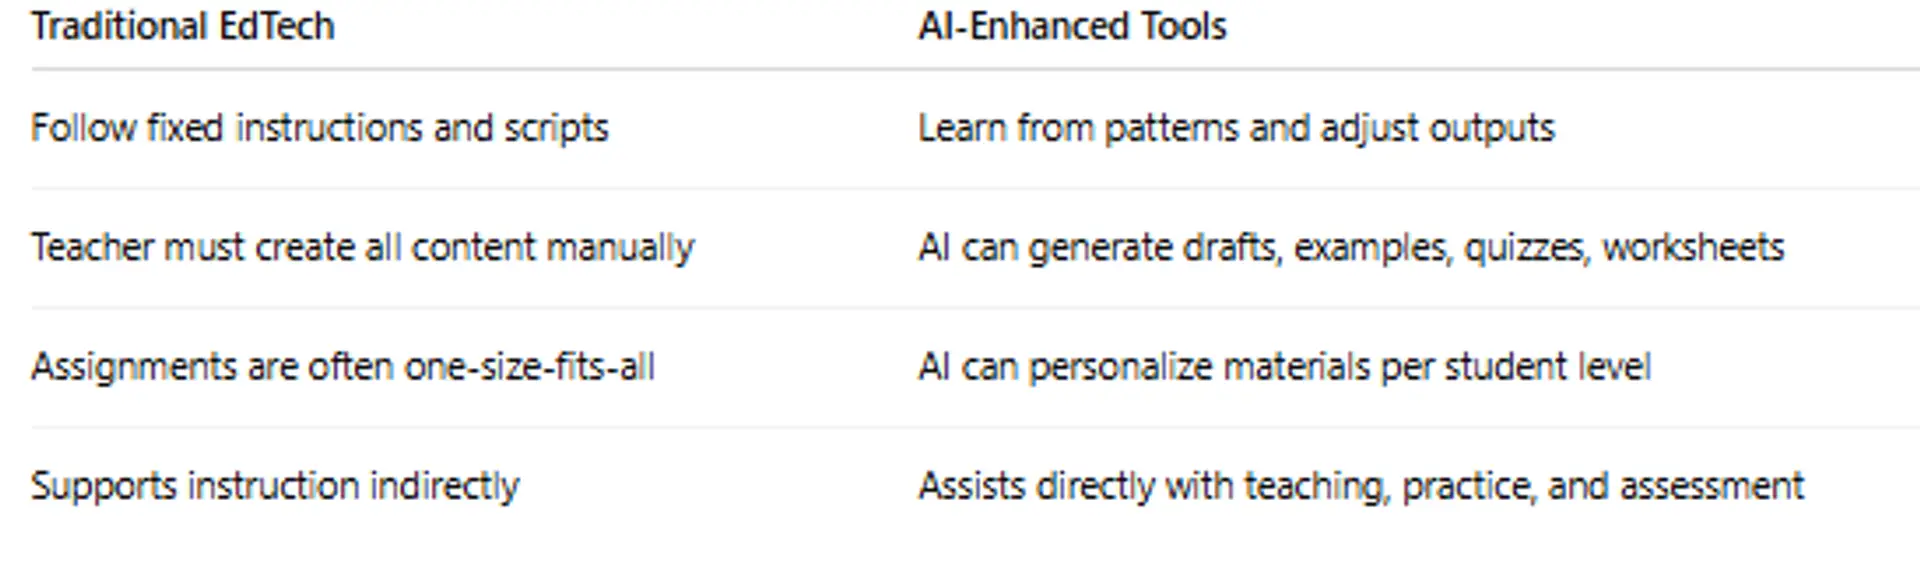Image resolution: width=1920 pixels, height=565 pixels.
Task: Select the 'Assignments are often one-size-fits-all' cell
Action: tap(343, 367)
